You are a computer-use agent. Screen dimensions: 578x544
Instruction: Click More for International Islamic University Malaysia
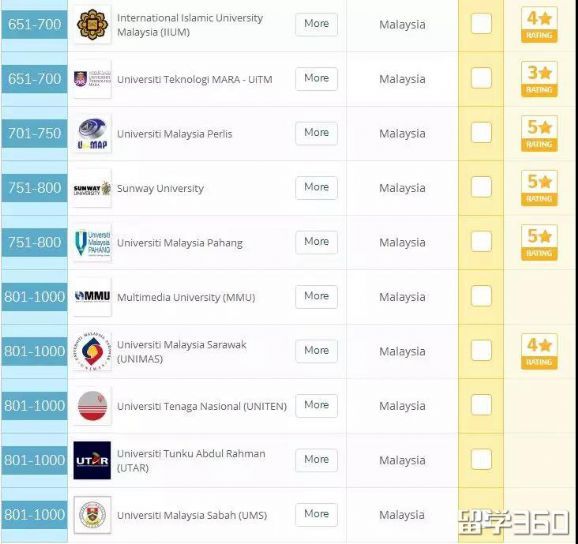tap(316, 24)
